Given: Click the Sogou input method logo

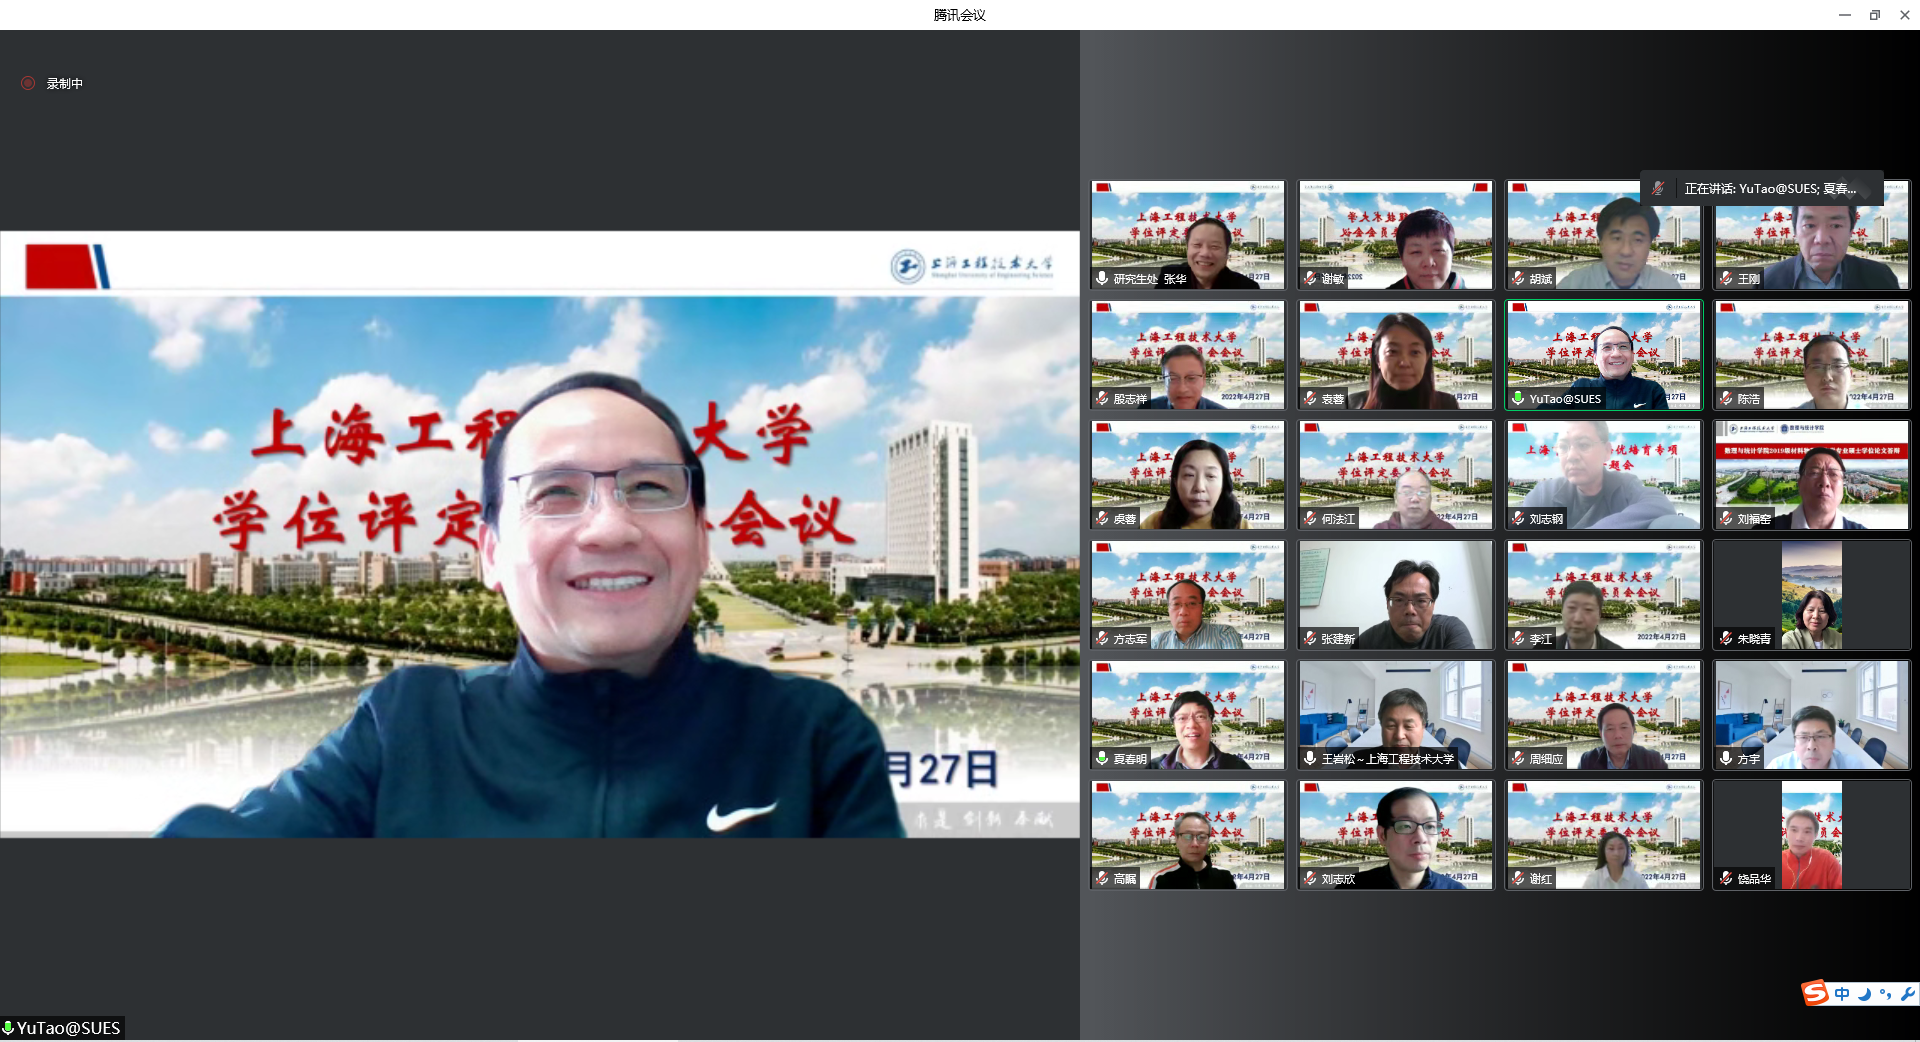Looking at the screenshot, I should tap(1815, 993).
